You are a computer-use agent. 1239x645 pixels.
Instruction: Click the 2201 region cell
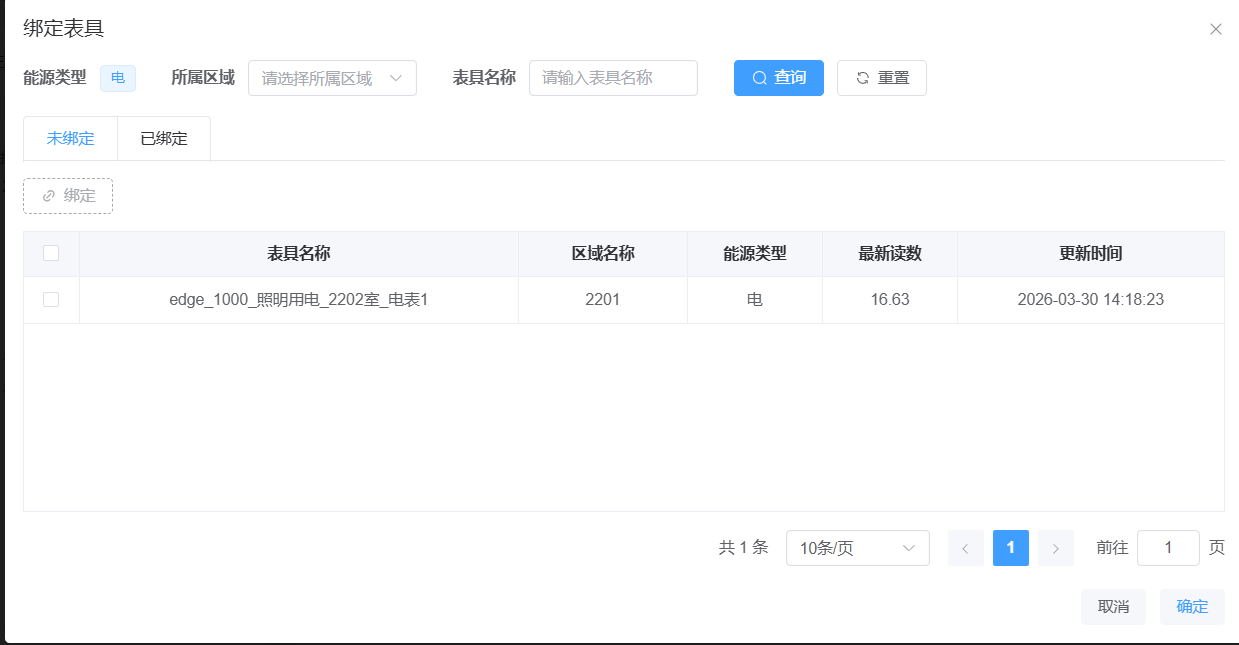click(603, 299)
